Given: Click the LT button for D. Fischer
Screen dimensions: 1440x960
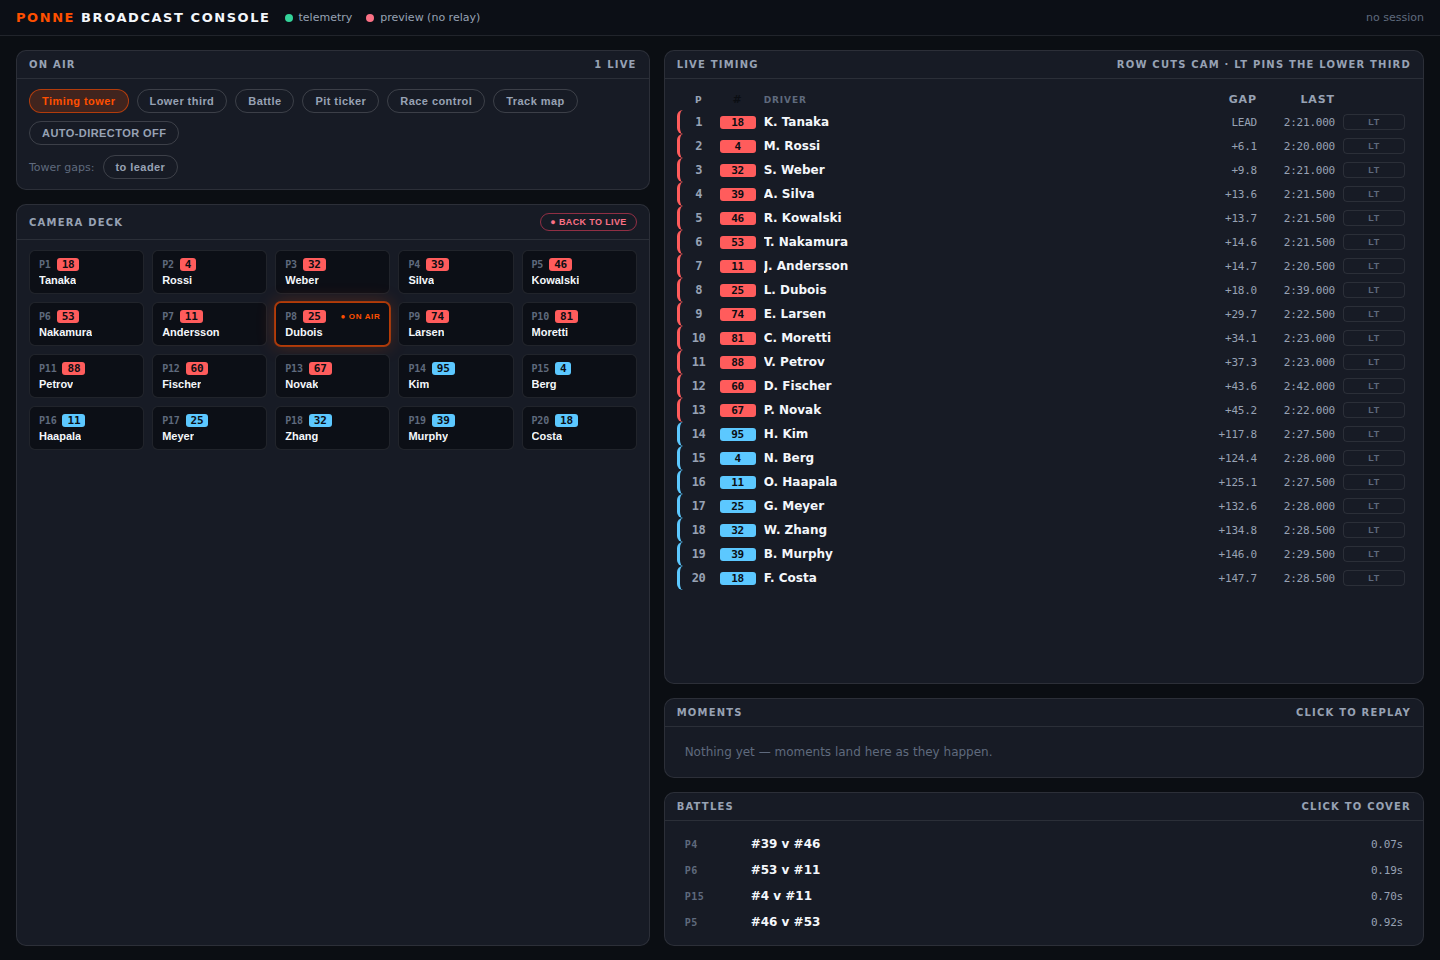Looking at the screenshot, I should pyautogui.click(x=1374, y=386).
